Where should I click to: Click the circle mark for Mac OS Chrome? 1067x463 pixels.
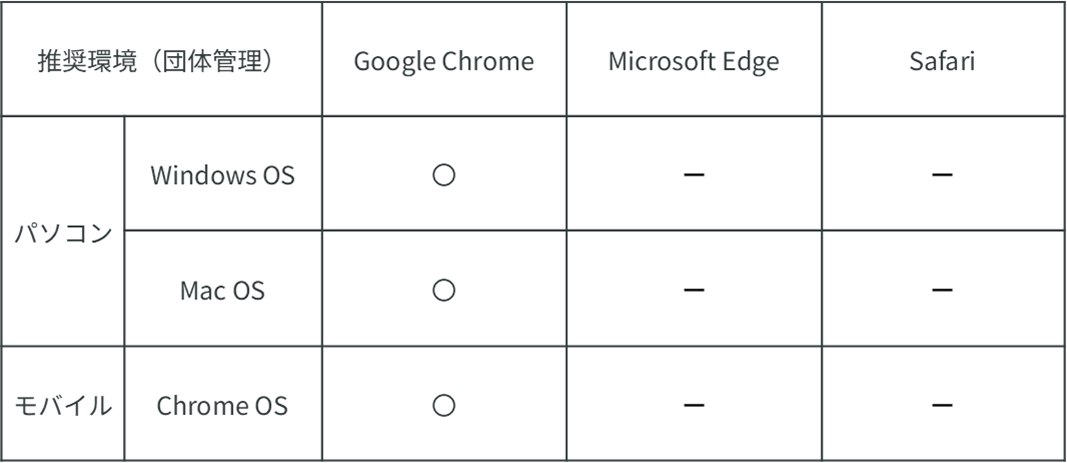tap(444, 291)
